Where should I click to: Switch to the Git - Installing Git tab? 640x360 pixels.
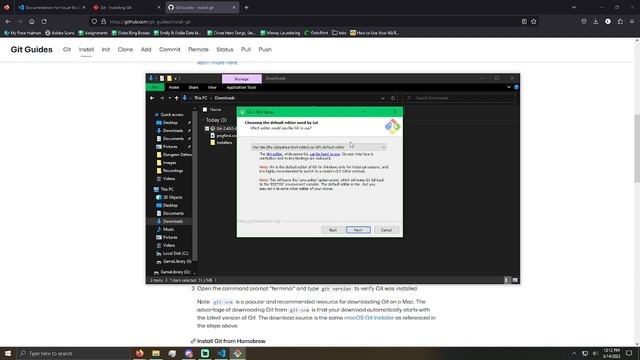pos(126,7)
